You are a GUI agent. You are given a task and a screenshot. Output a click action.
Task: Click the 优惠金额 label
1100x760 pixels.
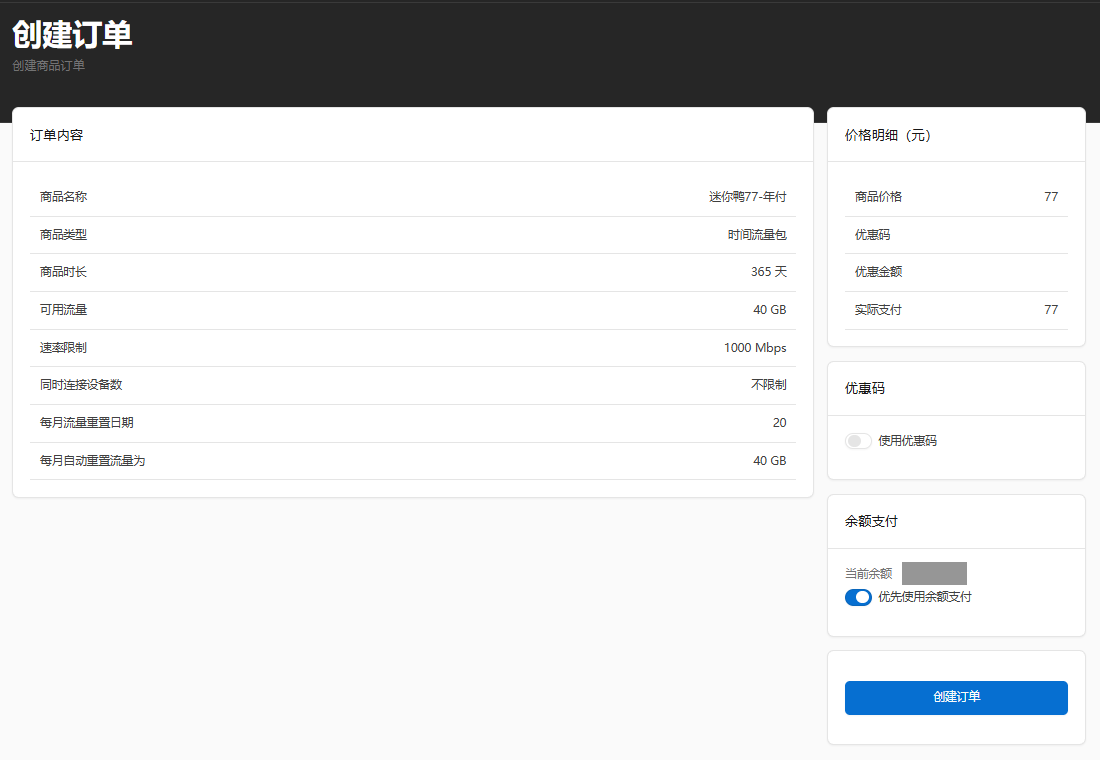[x=878, y=272]
